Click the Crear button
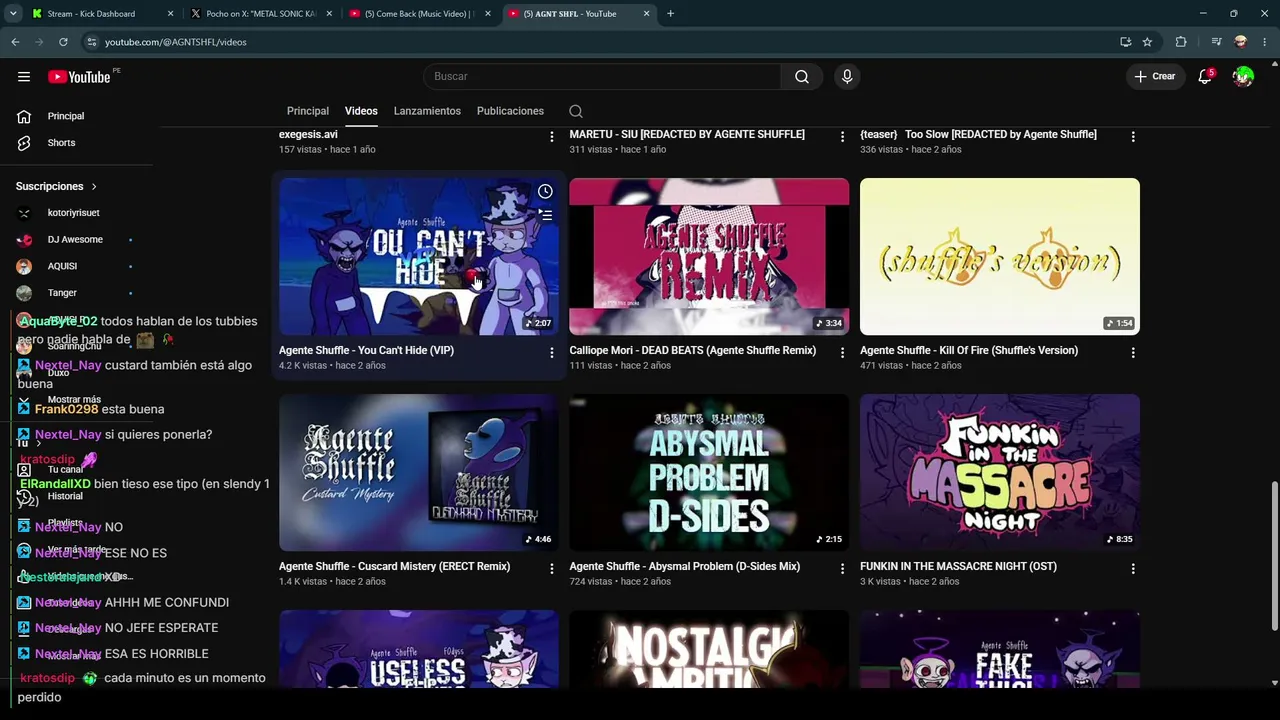The image size is (1280, 720). 1155,77
